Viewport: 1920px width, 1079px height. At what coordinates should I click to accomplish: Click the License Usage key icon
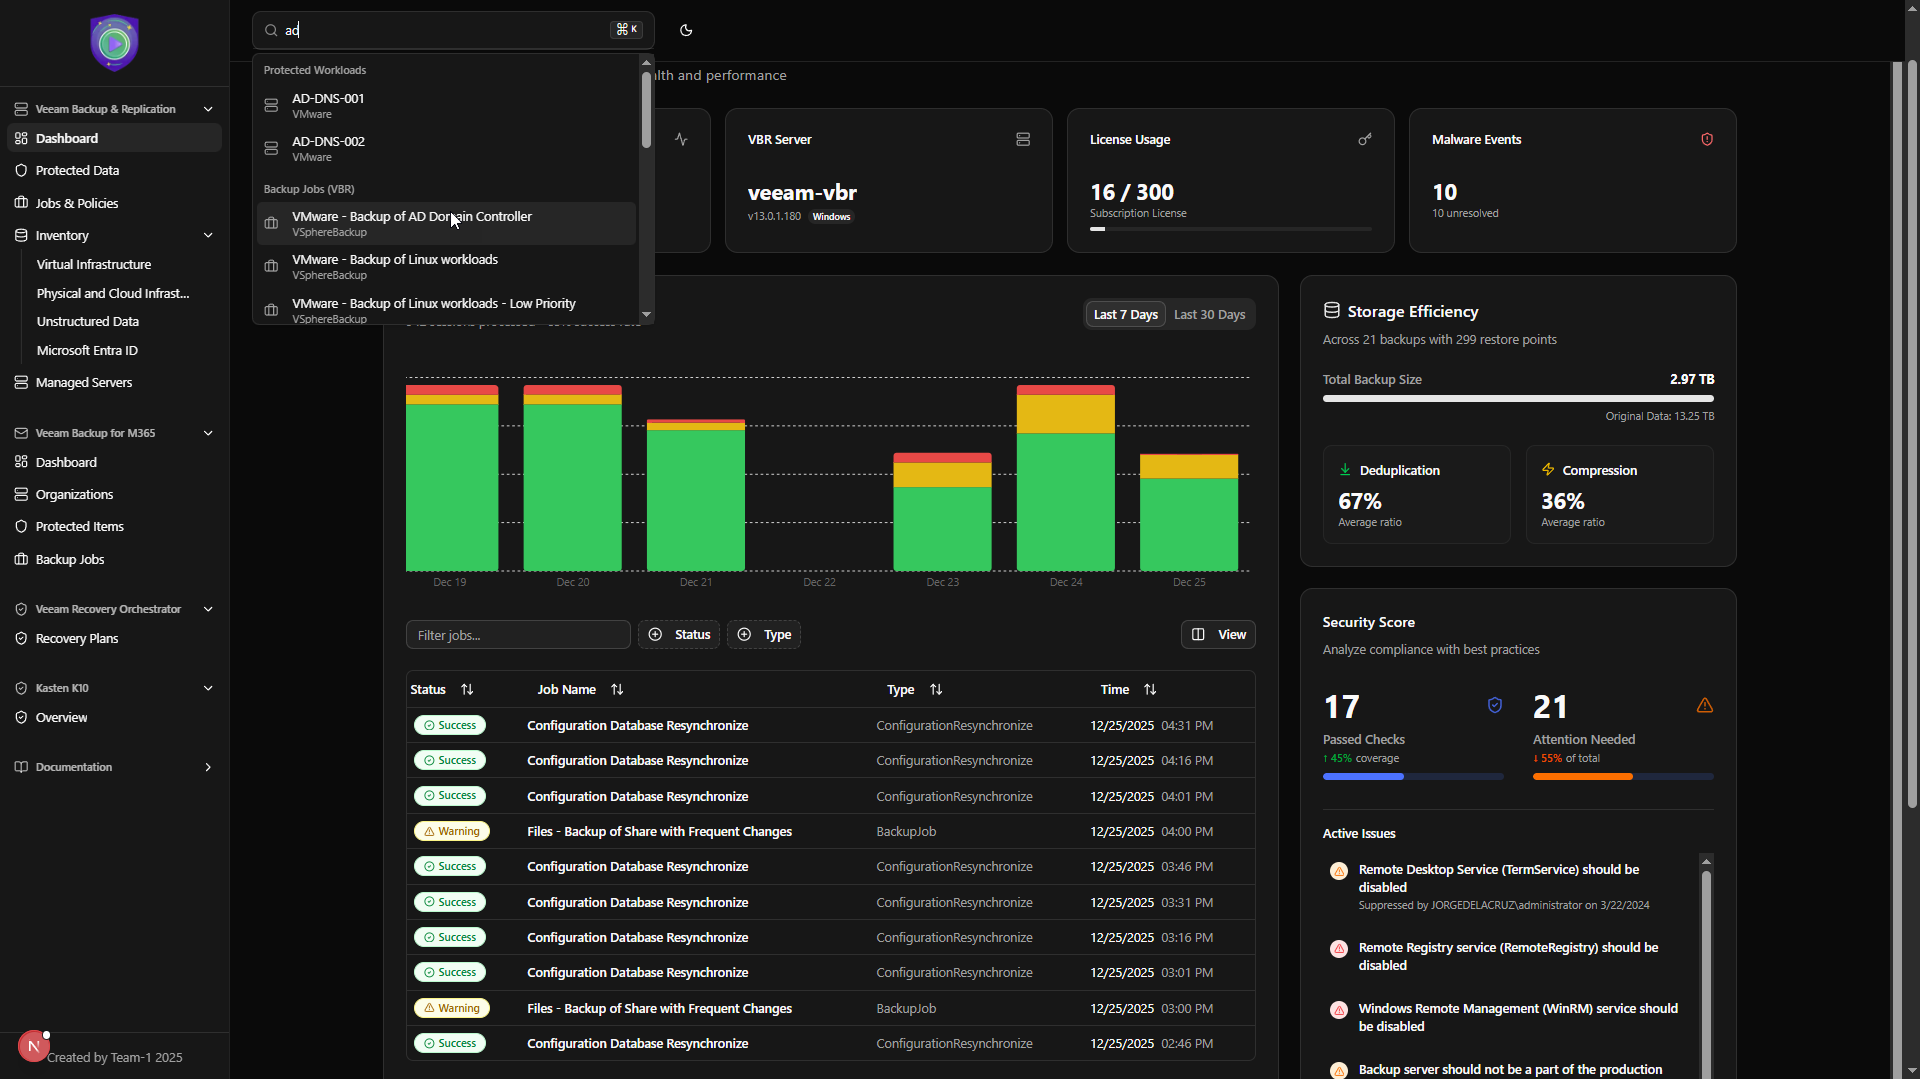point(1364,139)
